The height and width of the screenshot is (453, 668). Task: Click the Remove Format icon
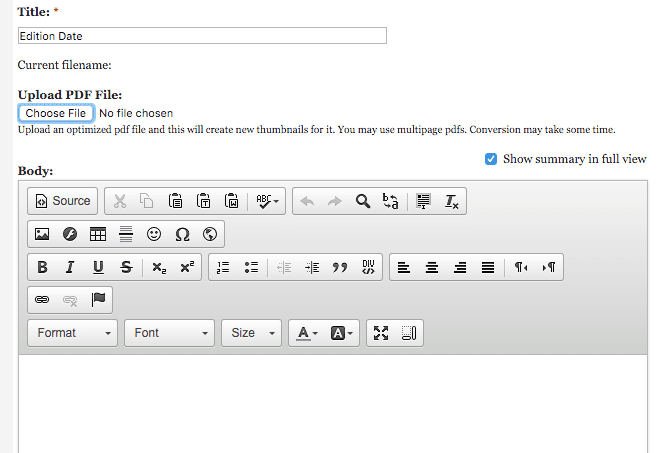coord(452,201)
